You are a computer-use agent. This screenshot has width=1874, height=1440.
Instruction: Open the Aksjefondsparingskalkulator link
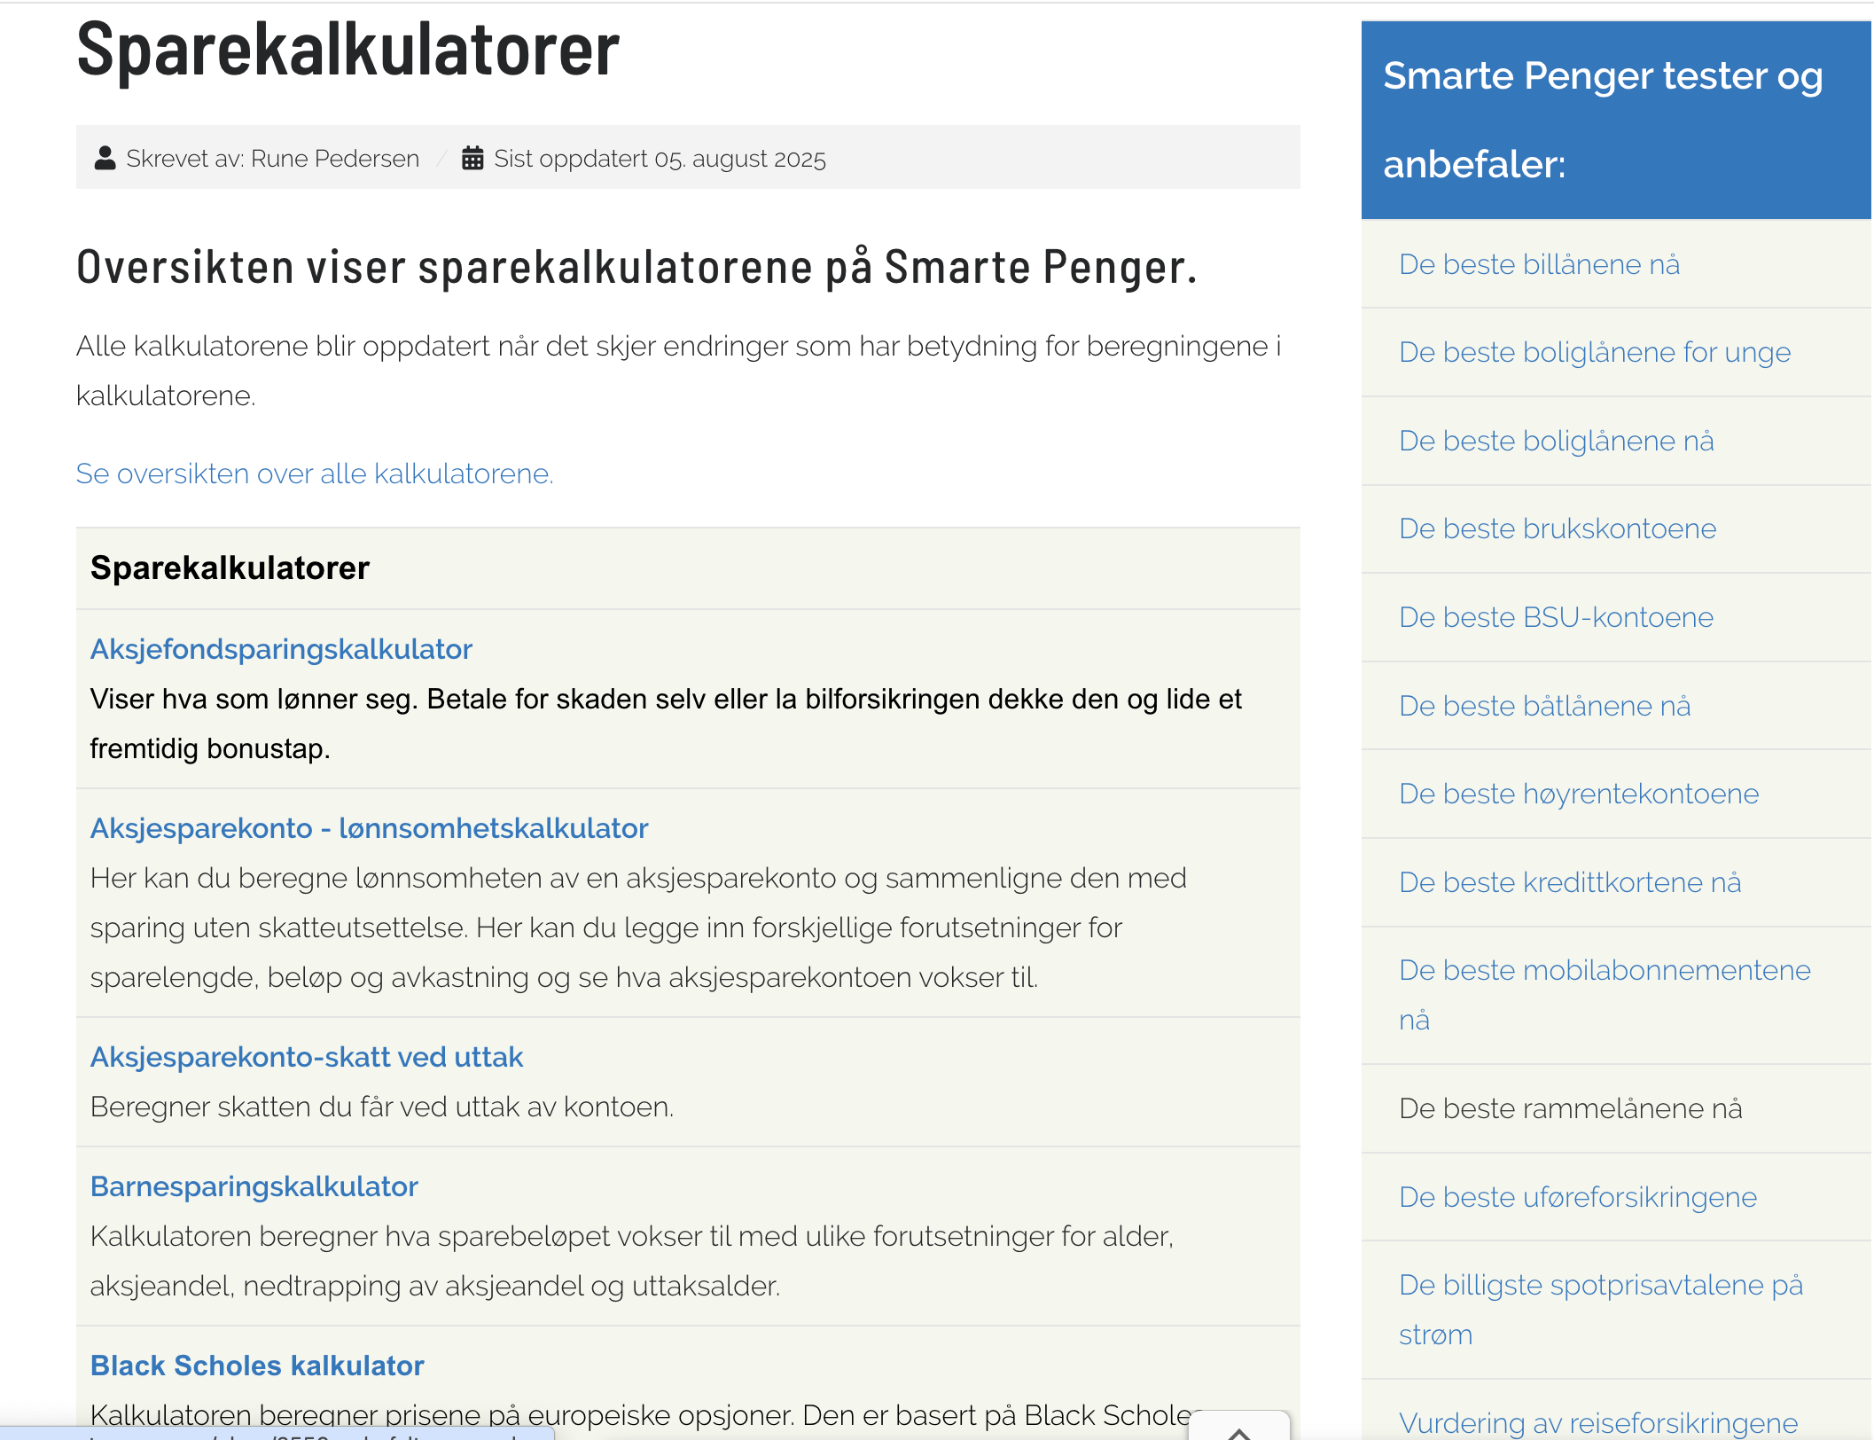[x=281, y=649]
